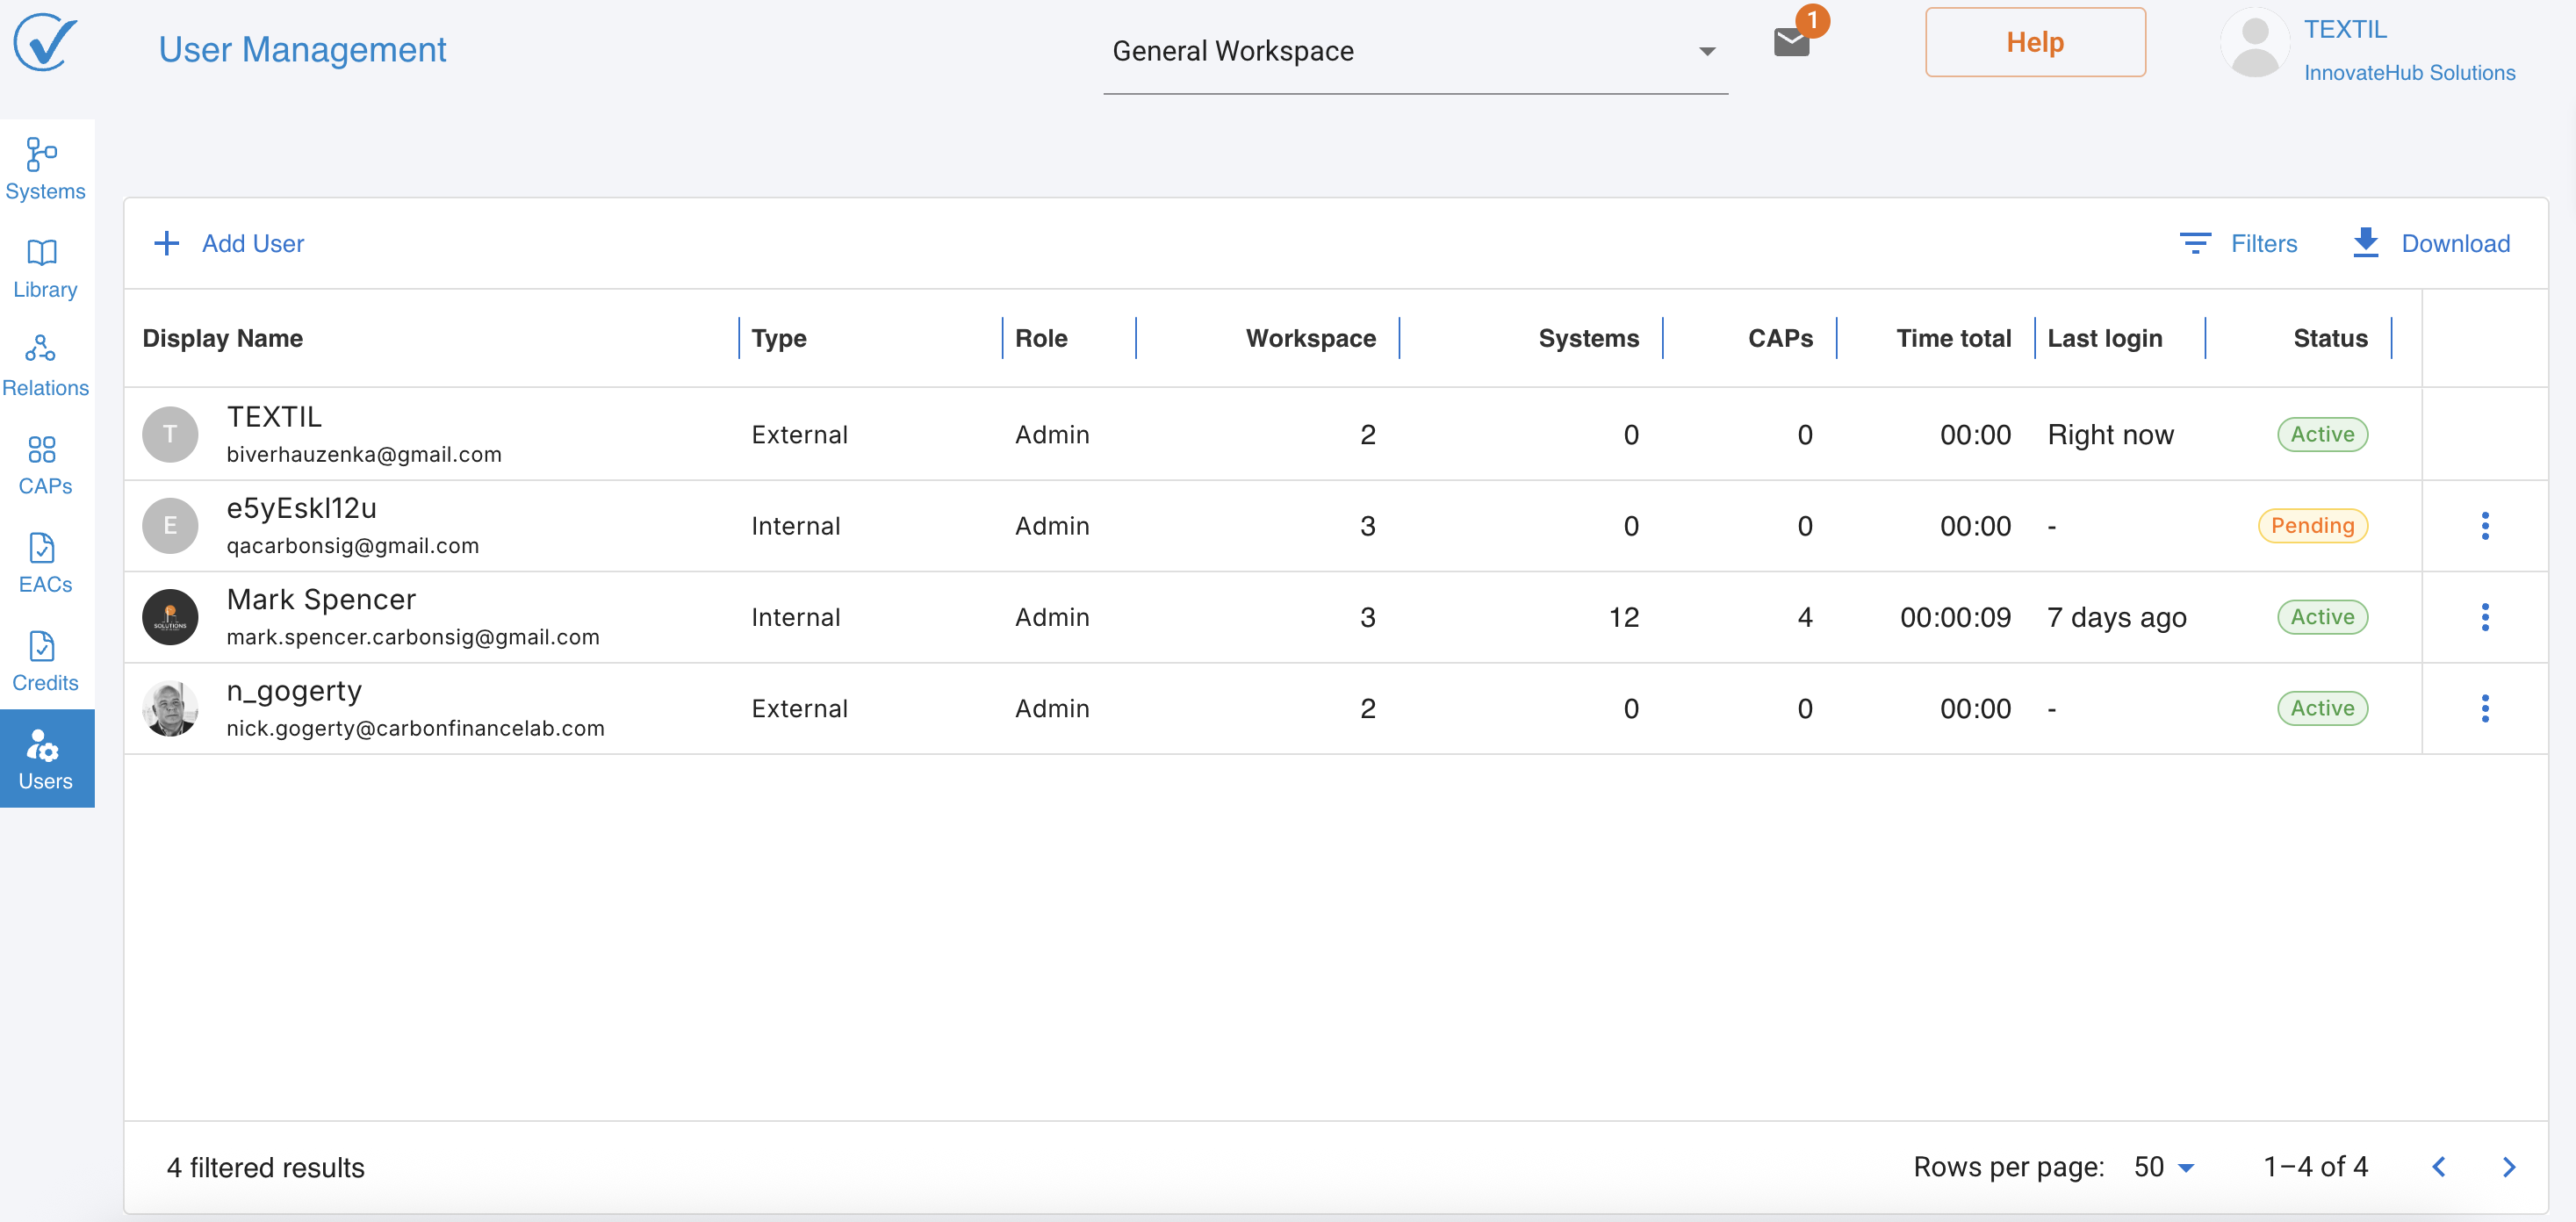Screen dimensions: 2576x1222
Task: Open three-dot menu for n_gogerty row
Action: (2484, 708)
